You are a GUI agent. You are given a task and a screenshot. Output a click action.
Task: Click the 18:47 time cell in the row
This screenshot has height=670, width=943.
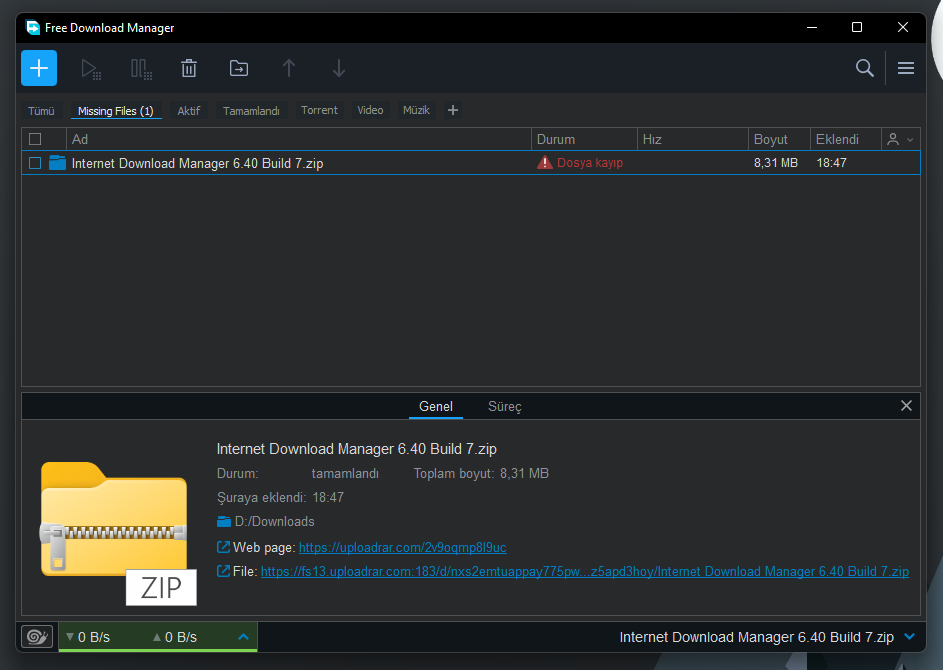click(x=831, y=162)
